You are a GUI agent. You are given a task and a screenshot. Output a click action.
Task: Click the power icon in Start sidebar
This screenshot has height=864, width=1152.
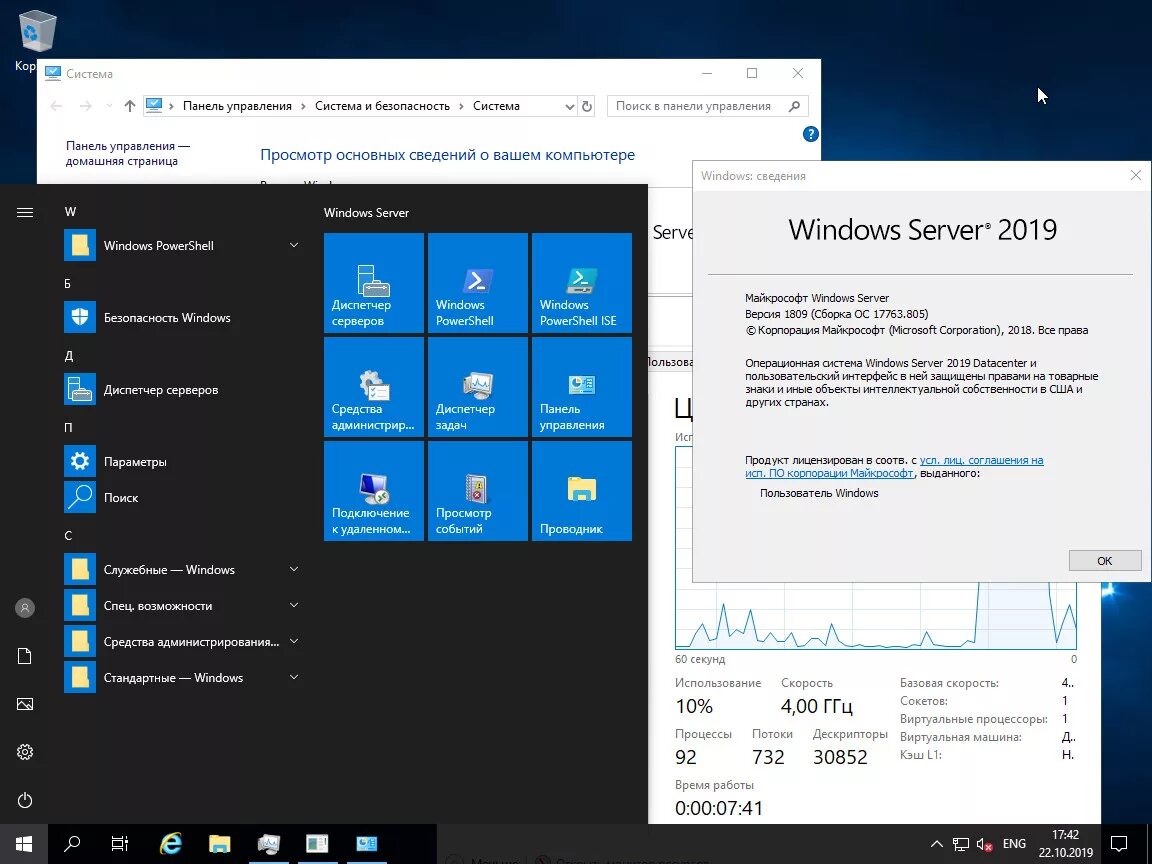pyautogui.click(x=24, y=800)
